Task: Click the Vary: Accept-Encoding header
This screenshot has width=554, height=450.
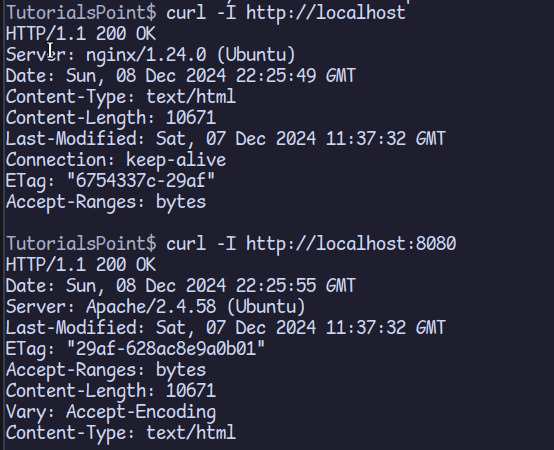Action: pos(111,412)
